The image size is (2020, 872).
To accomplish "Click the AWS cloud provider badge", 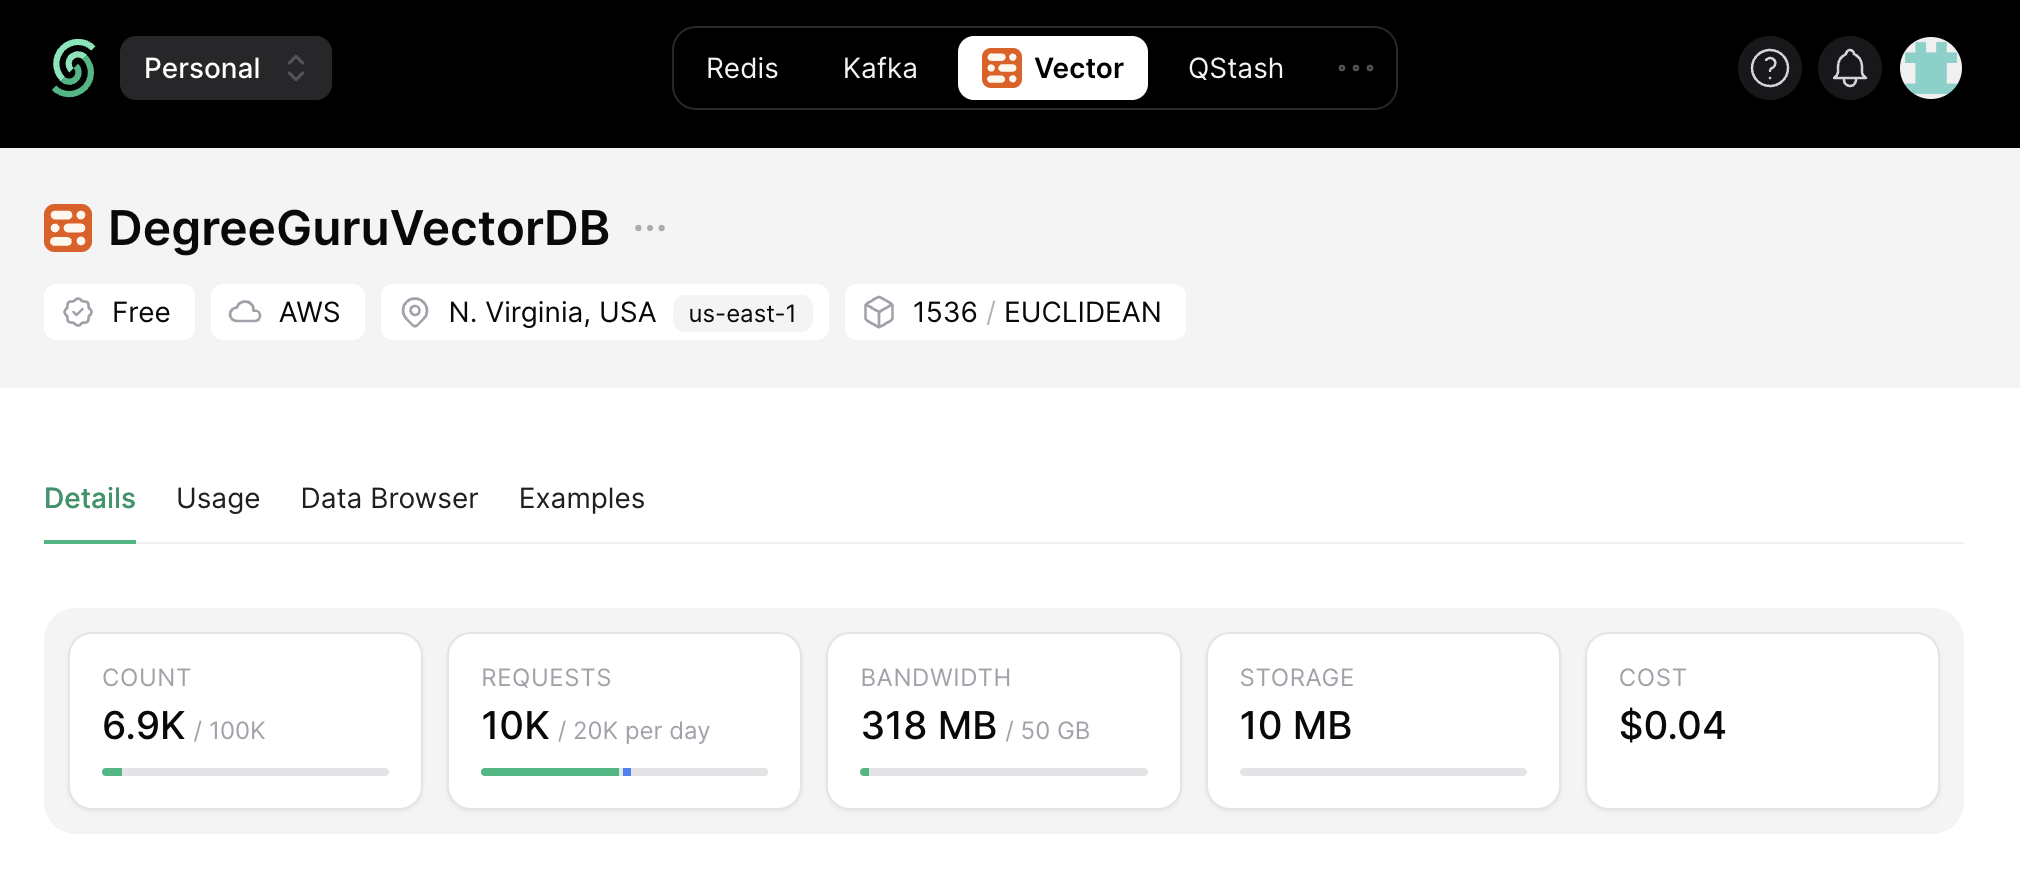I will 288,312.
